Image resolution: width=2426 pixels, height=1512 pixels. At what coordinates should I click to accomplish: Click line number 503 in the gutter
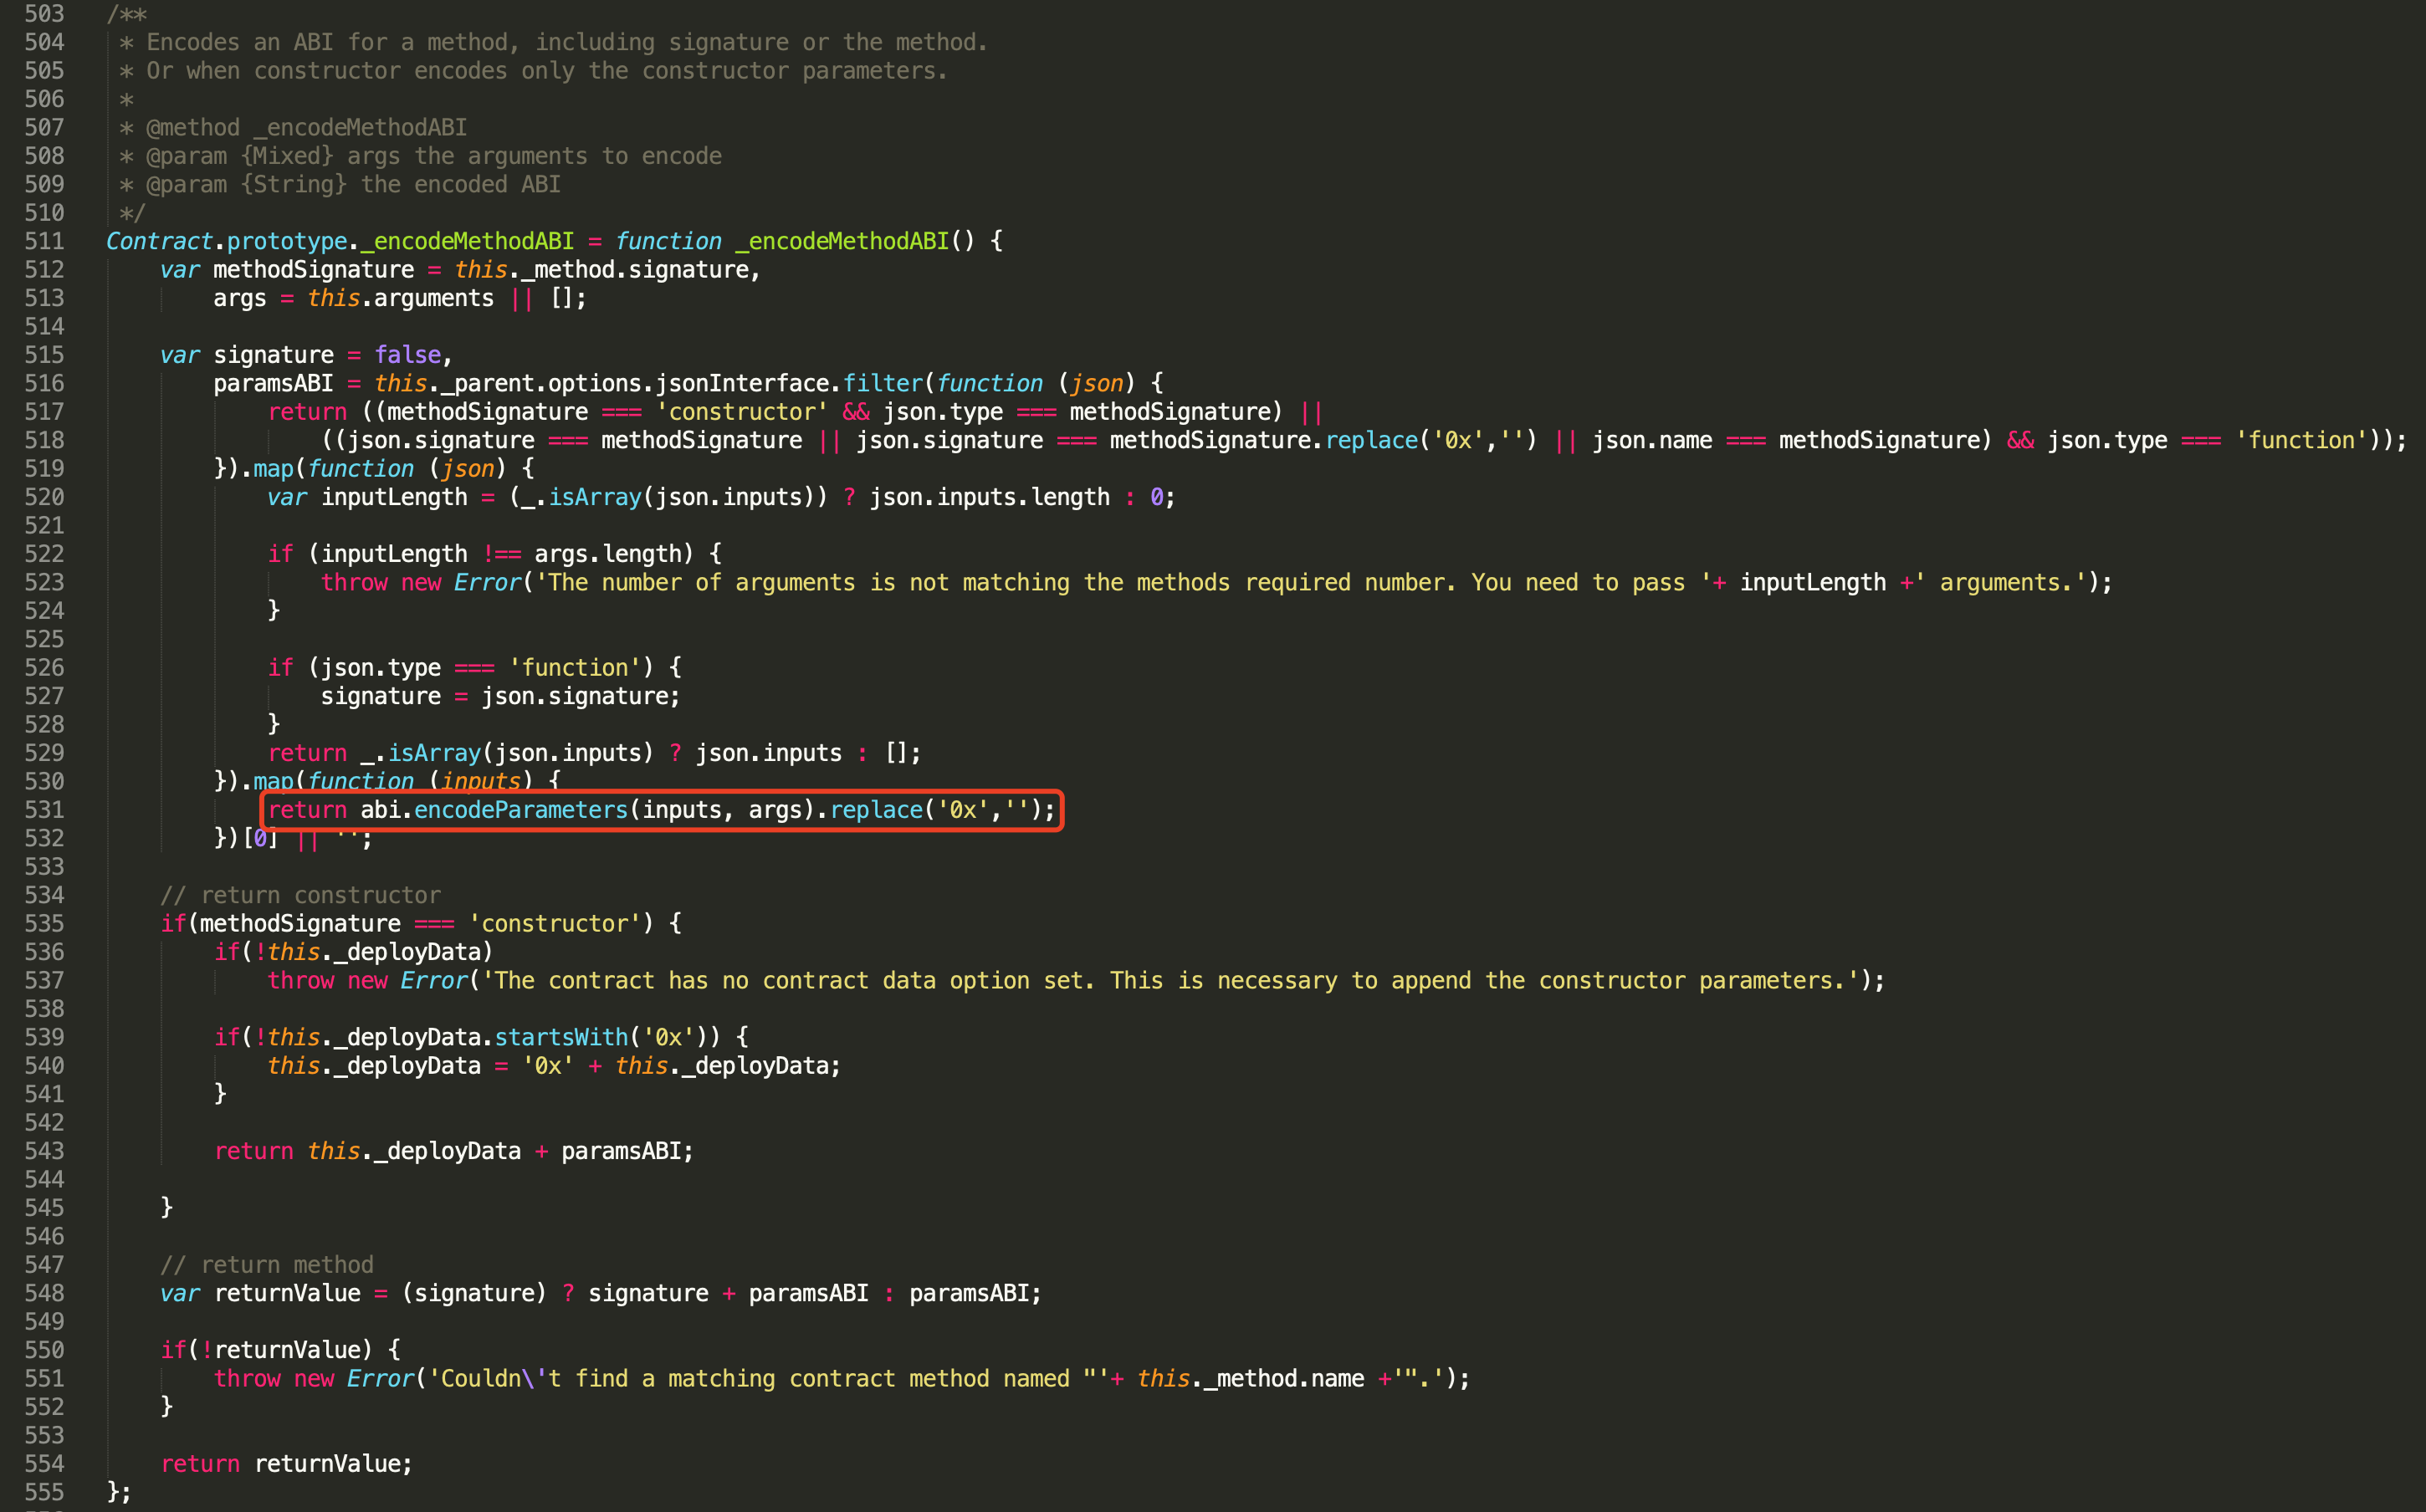click(44, 14)
